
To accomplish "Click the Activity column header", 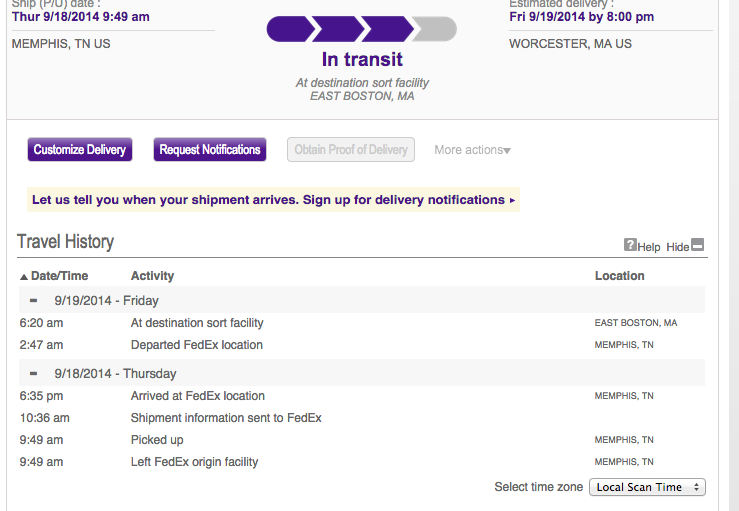I will 152,276.
